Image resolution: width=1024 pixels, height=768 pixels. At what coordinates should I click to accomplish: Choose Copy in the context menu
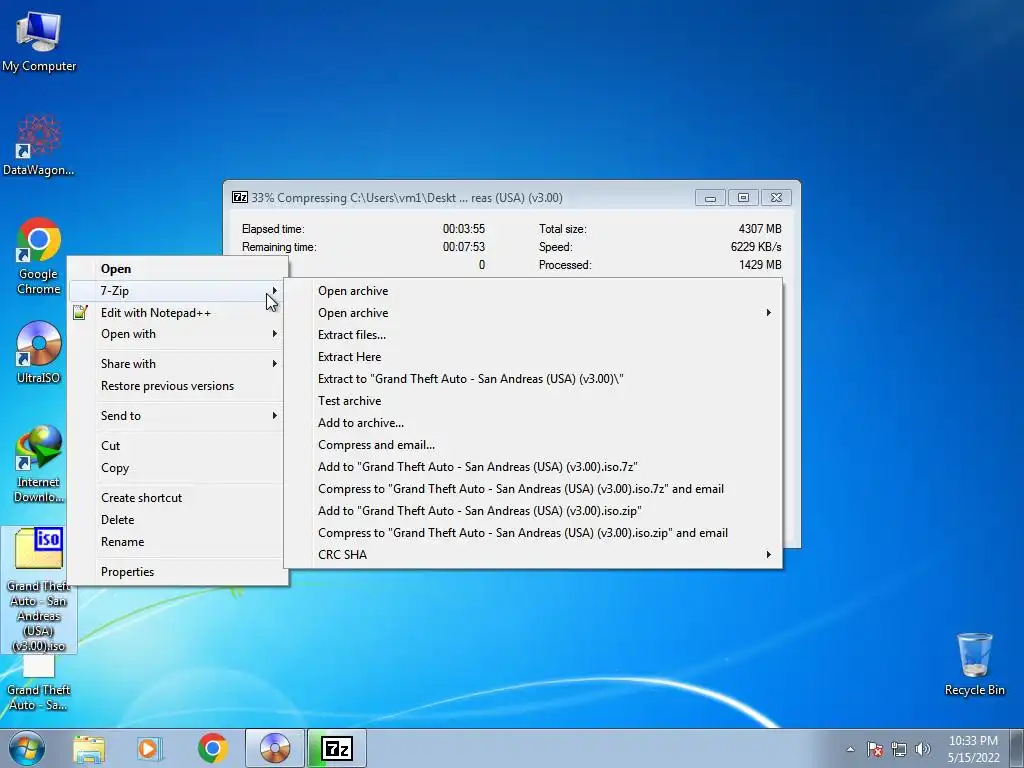pos(176,468)
